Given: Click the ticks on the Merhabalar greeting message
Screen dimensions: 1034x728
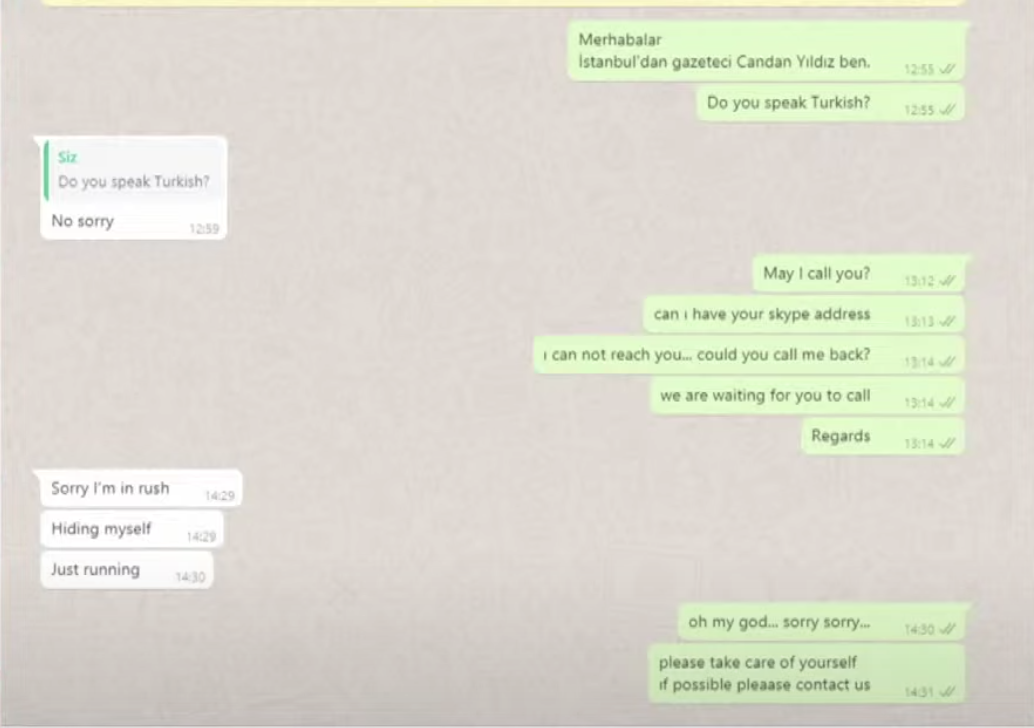Looking at the screenshot, I should 947,69.
